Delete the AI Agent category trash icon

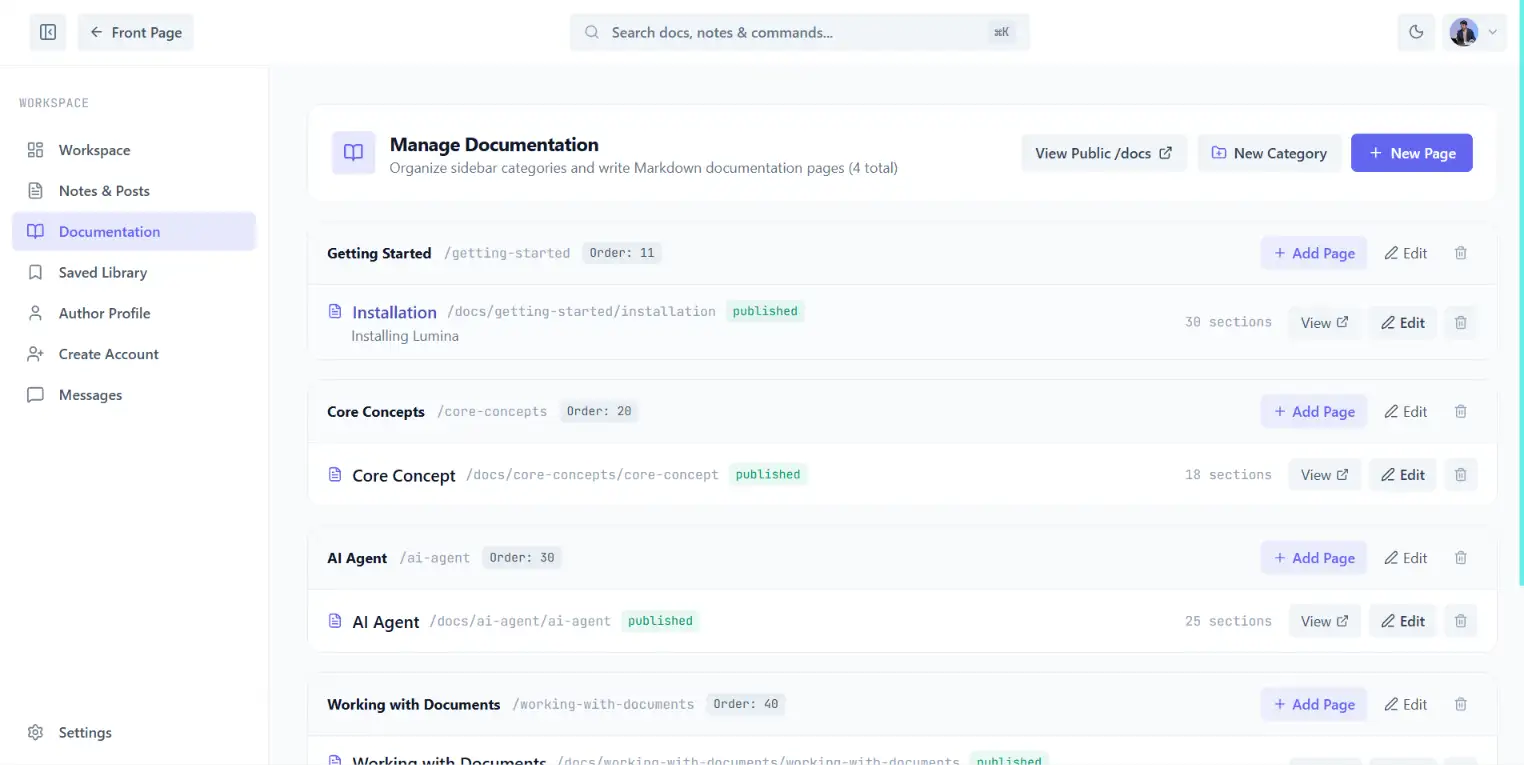(x=1461, y=558)
